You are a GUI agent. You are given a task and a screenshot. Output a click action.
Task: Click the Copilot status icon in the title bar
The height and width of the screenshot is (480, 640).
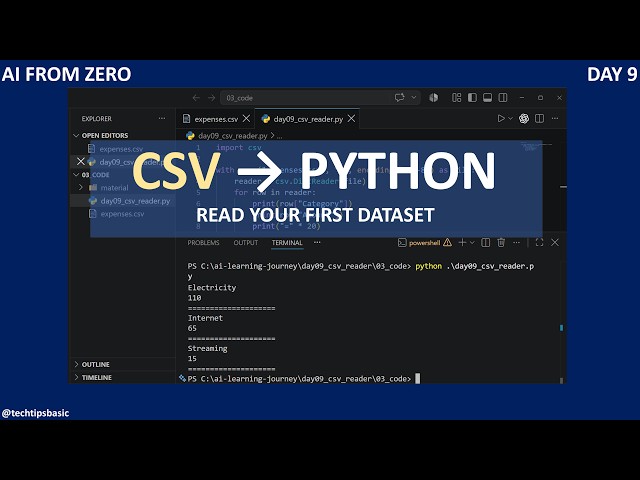click(x=433, y=98)
